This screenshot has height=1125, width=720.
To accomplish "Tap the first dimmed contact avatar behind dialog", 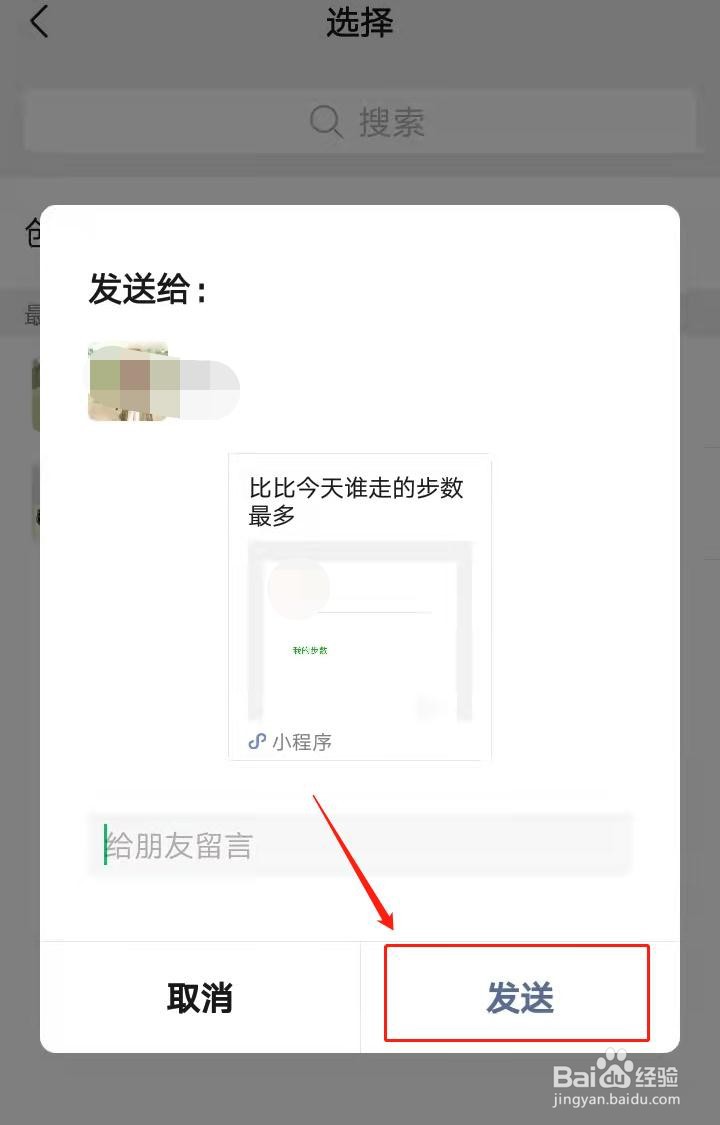I will [x=35, y=395].
